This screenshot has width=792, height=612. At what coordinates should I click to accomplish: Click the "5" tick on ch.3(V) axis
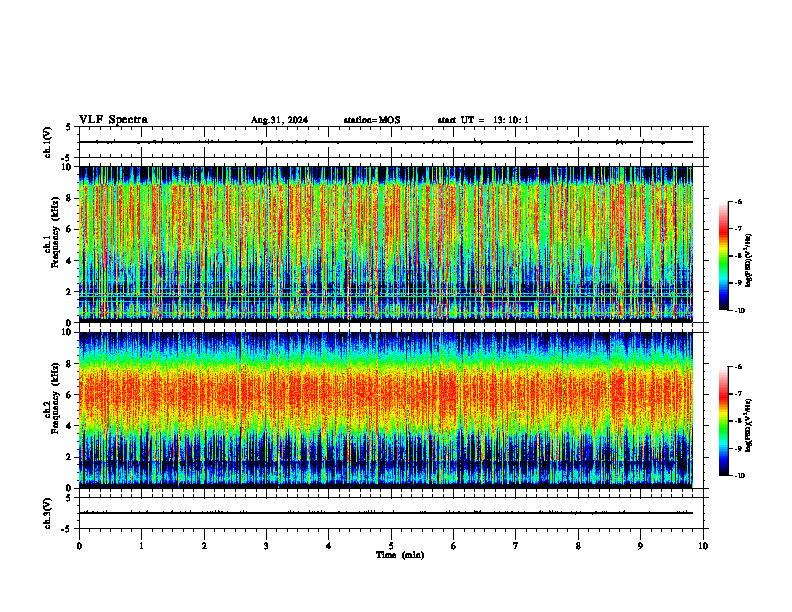(69, 498)
